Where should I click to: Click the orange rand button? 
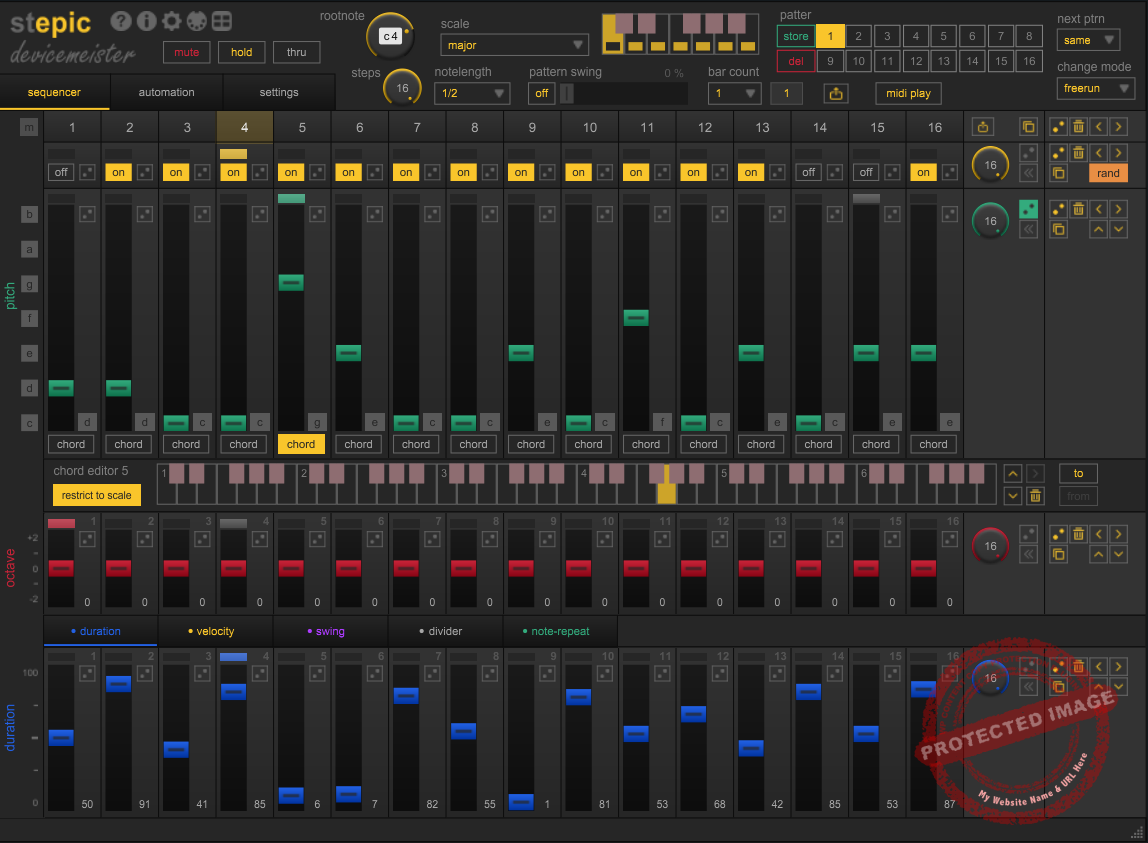coord(1108,173)
